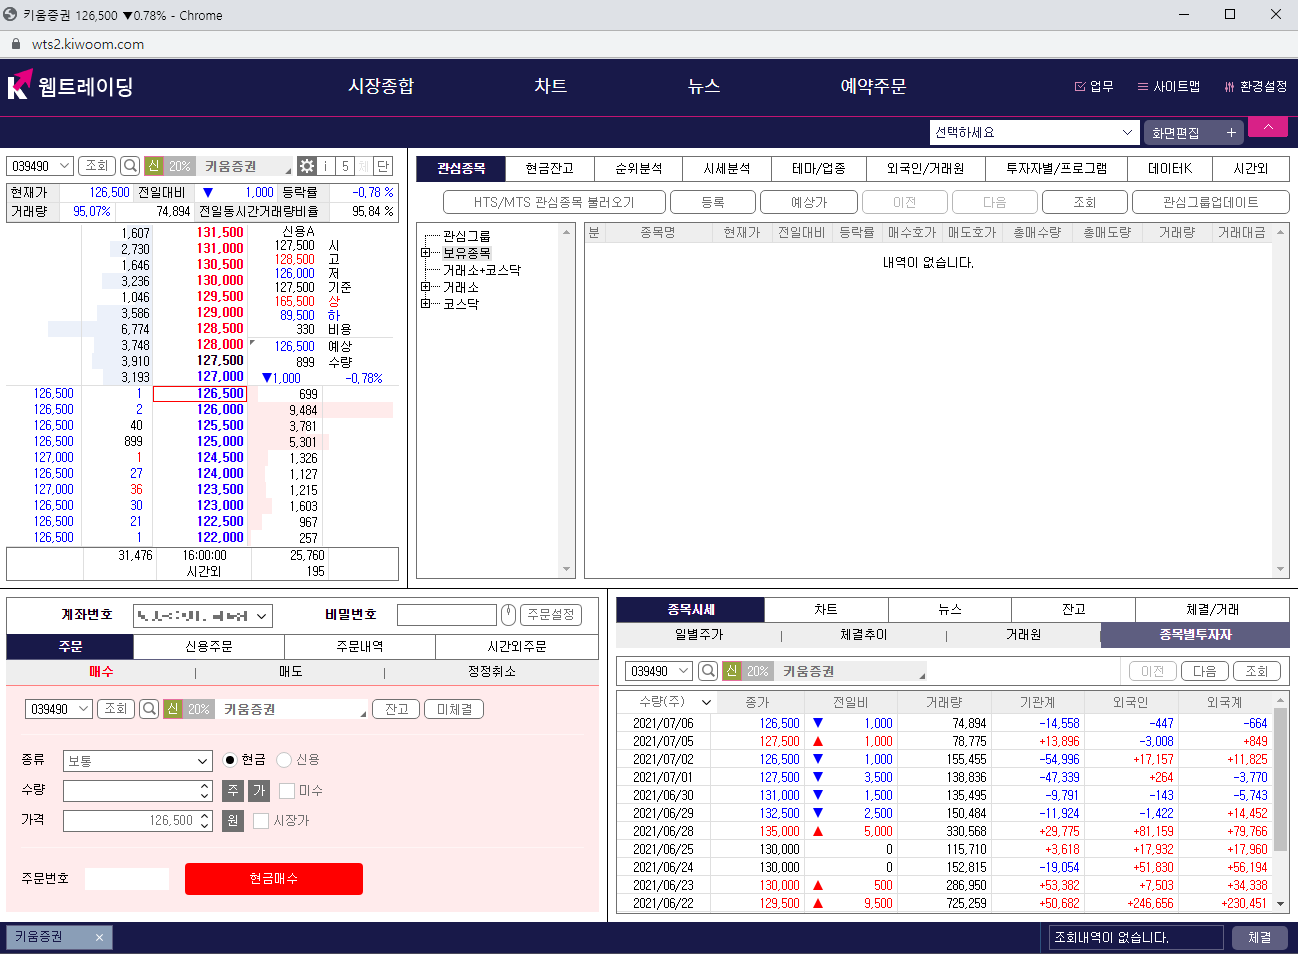The height and width of the screenshot is (954, 1298).
Task: Click the '20%' margin badge in order panel
Action: point(198,709)
